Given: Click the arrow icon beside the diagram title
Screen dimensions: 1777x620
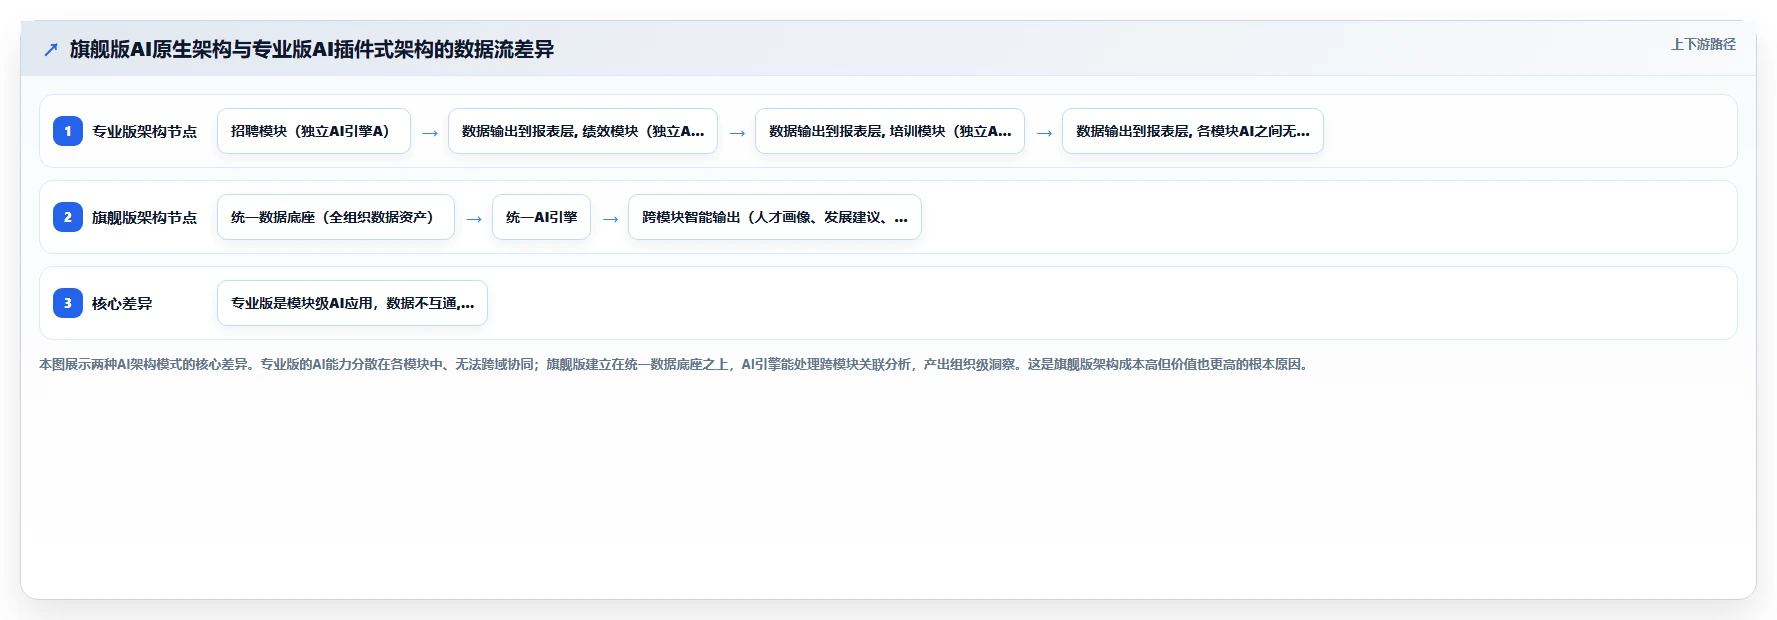Looking at the screenshot, I should tap(51, 49).
